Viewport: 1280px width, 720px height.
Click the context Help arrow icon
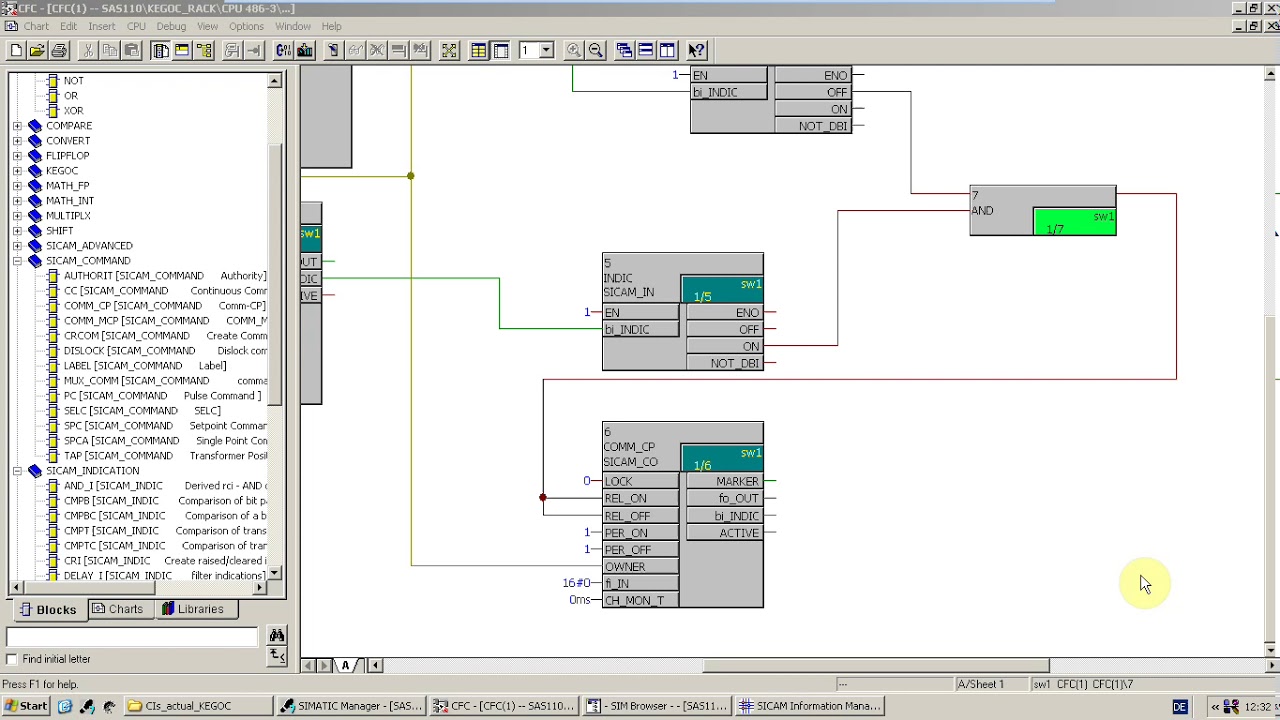pyautogui.click(x=697, y=50)
